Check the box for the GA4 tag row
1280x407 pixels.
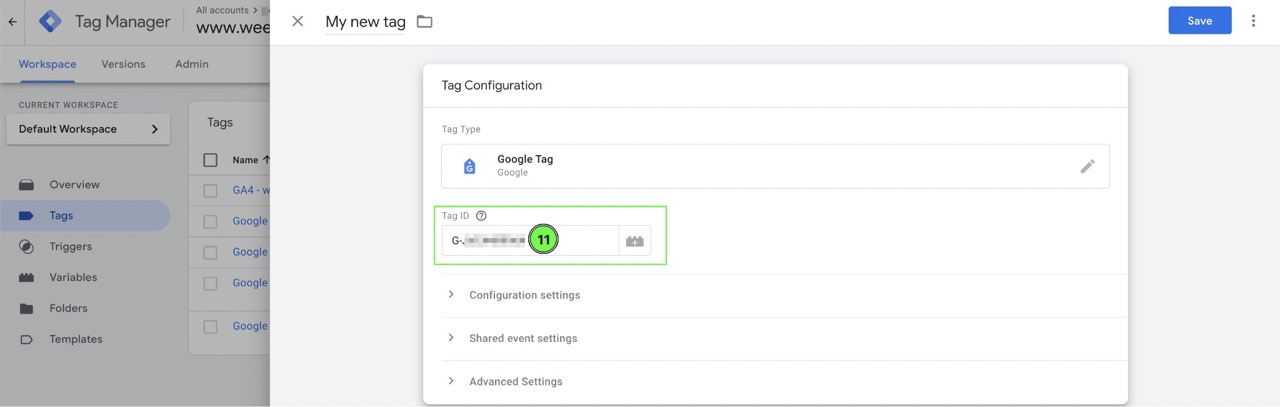210,191
